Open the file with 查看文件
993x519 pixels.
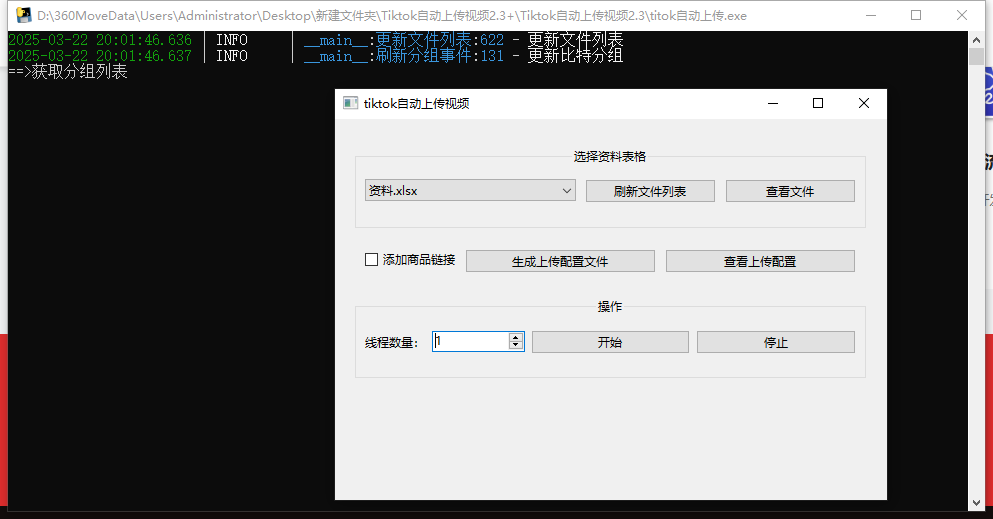(x=790, y=191)
